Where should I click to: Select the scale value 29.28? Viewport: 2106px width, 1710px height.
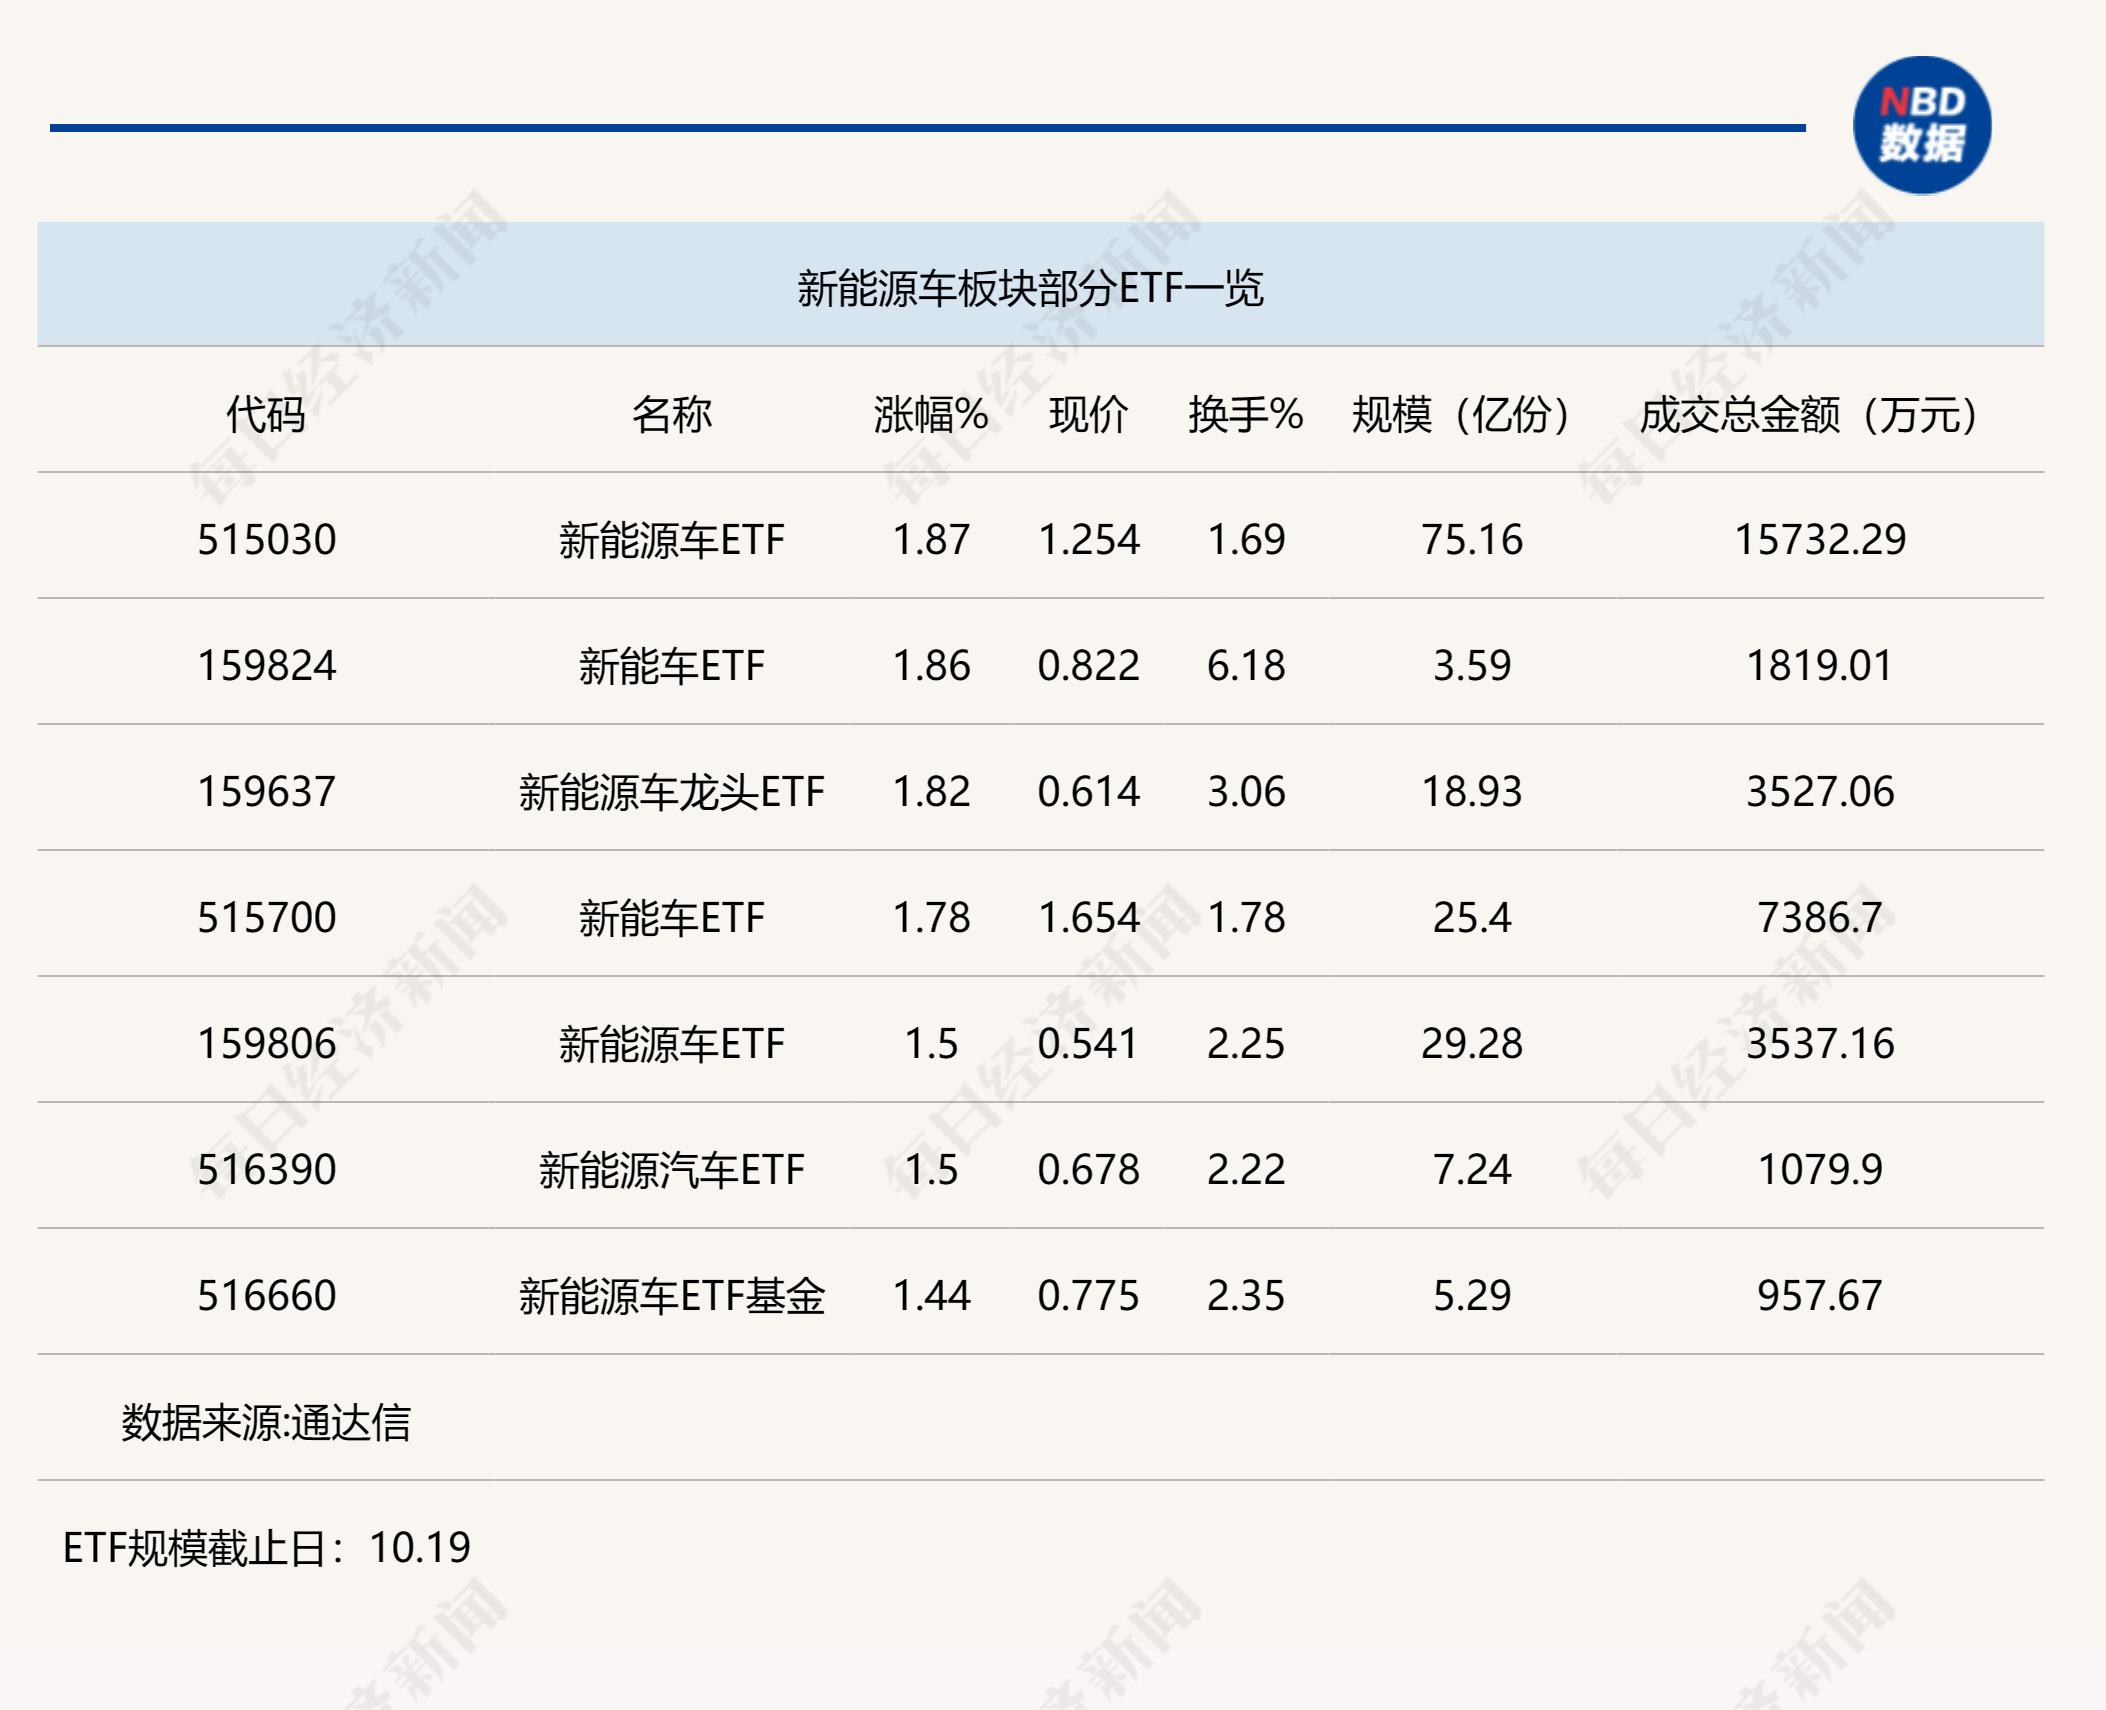tap(1472, 1044)
